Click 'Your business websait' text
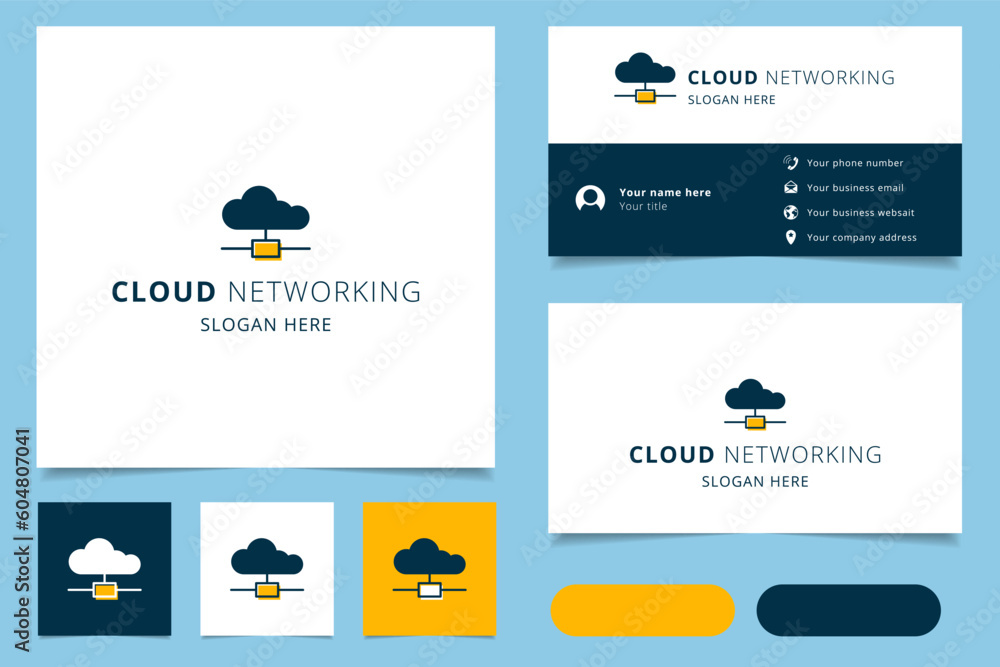The height and width of the screenshot is (667, 1000). click(860, 212)
